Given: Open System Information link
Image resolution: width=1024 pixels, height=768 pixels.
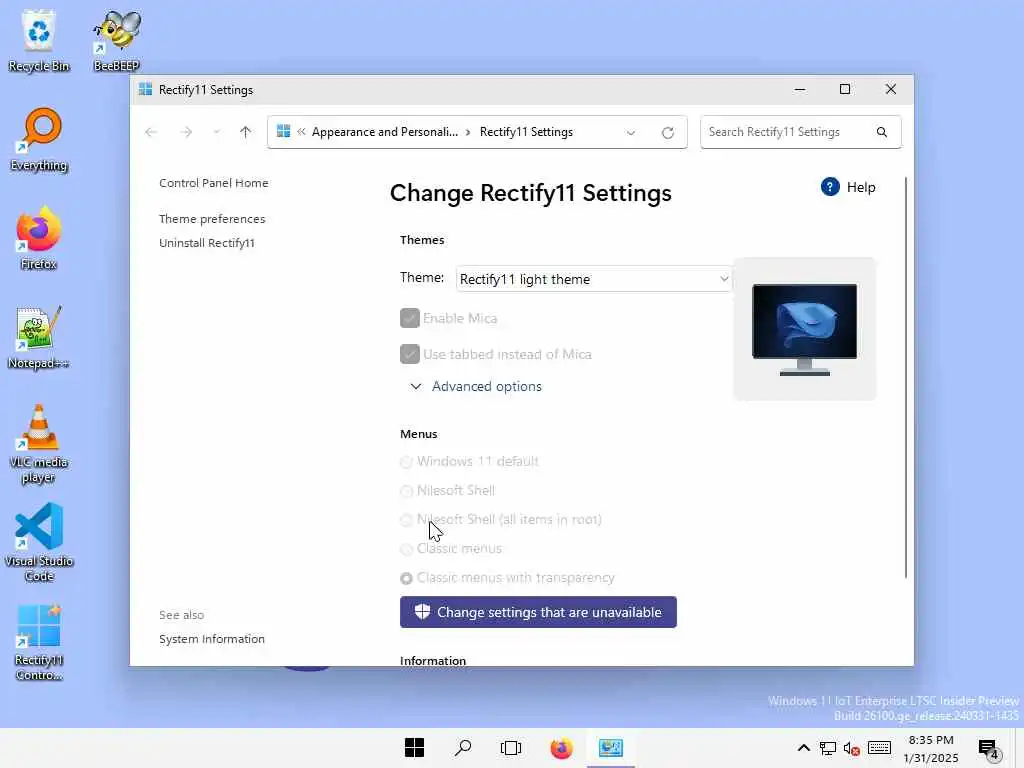Looking at the screenshot, I should point(212,639).
